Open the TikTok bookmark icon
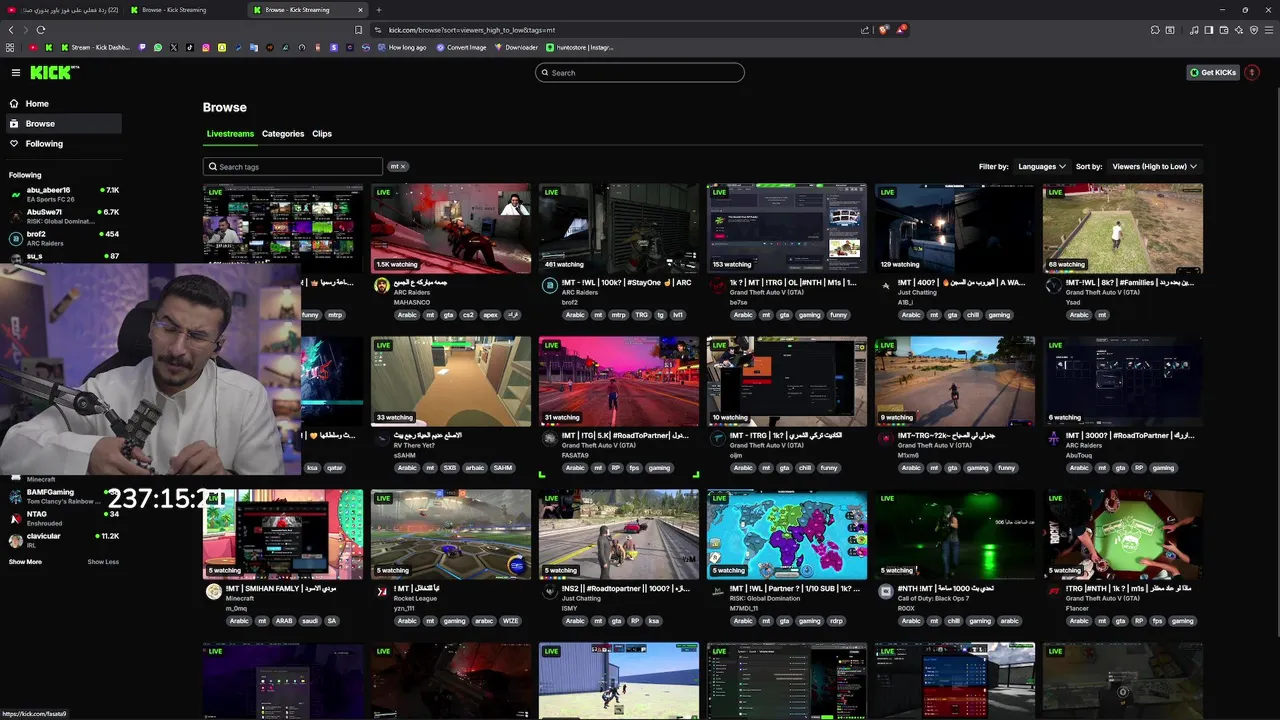Viewport: 1280px width, 720px height. click(x=190, y=47)
